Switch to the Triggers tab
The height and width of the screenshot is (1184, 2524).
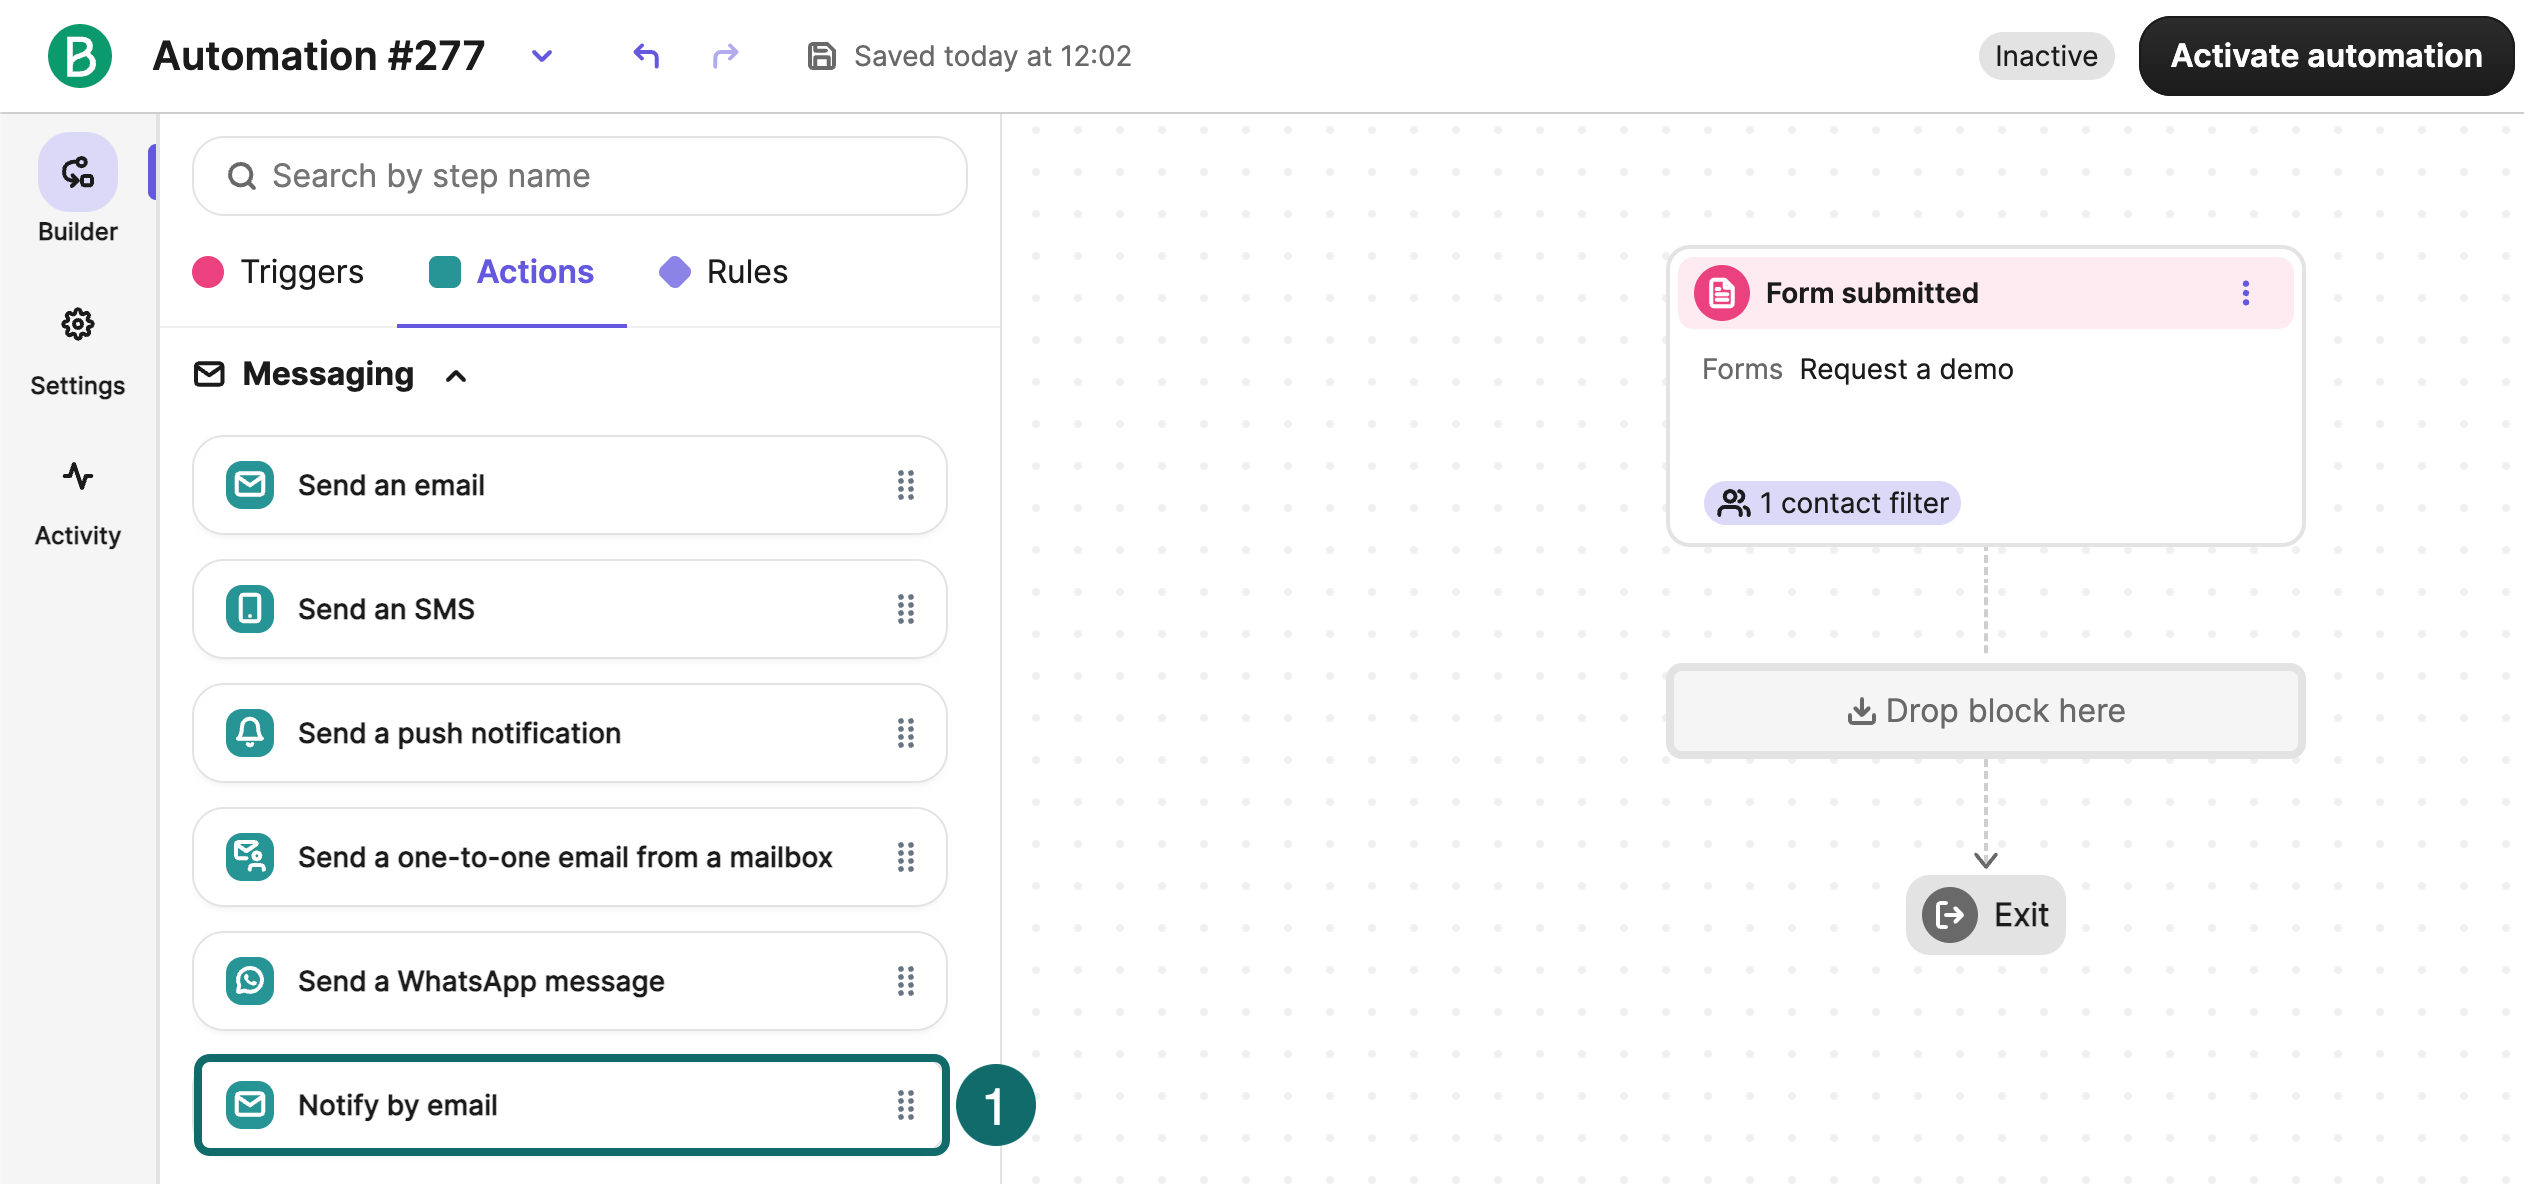point(278,272)
